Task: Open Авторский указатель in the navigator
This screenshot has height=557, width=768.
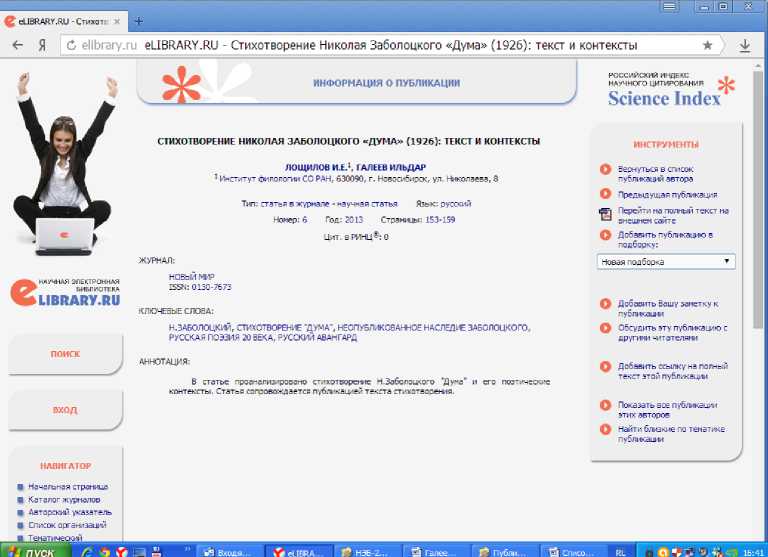Action: pyautogui.click(x=70, y=512)
